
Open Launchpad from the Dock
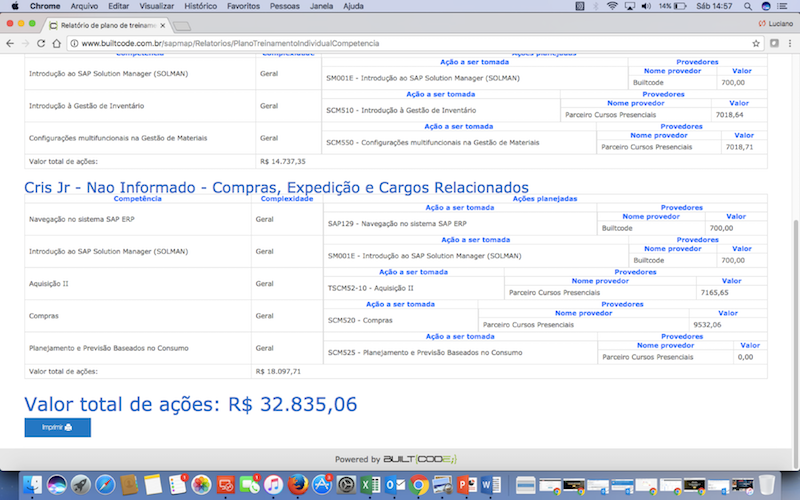point(81,484)
